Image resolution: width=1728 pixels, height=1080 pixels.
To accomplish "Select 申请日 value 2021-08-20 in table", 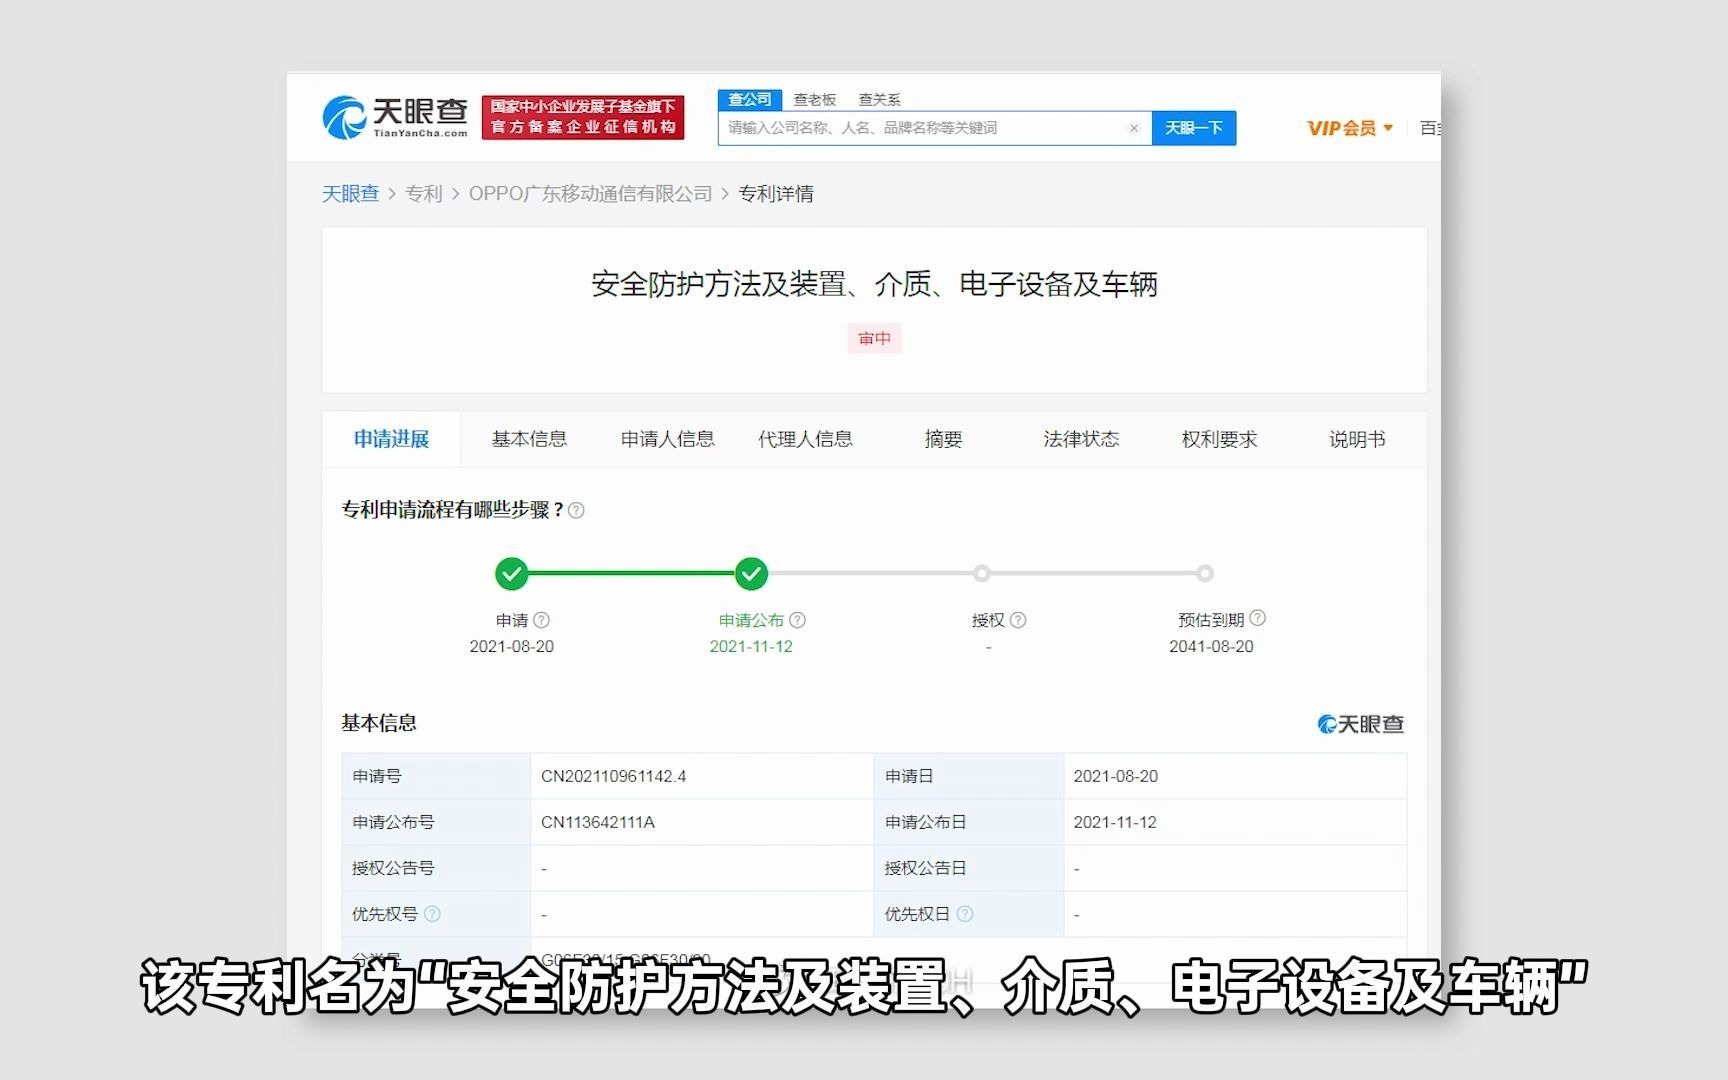I will click(1116, 776).
